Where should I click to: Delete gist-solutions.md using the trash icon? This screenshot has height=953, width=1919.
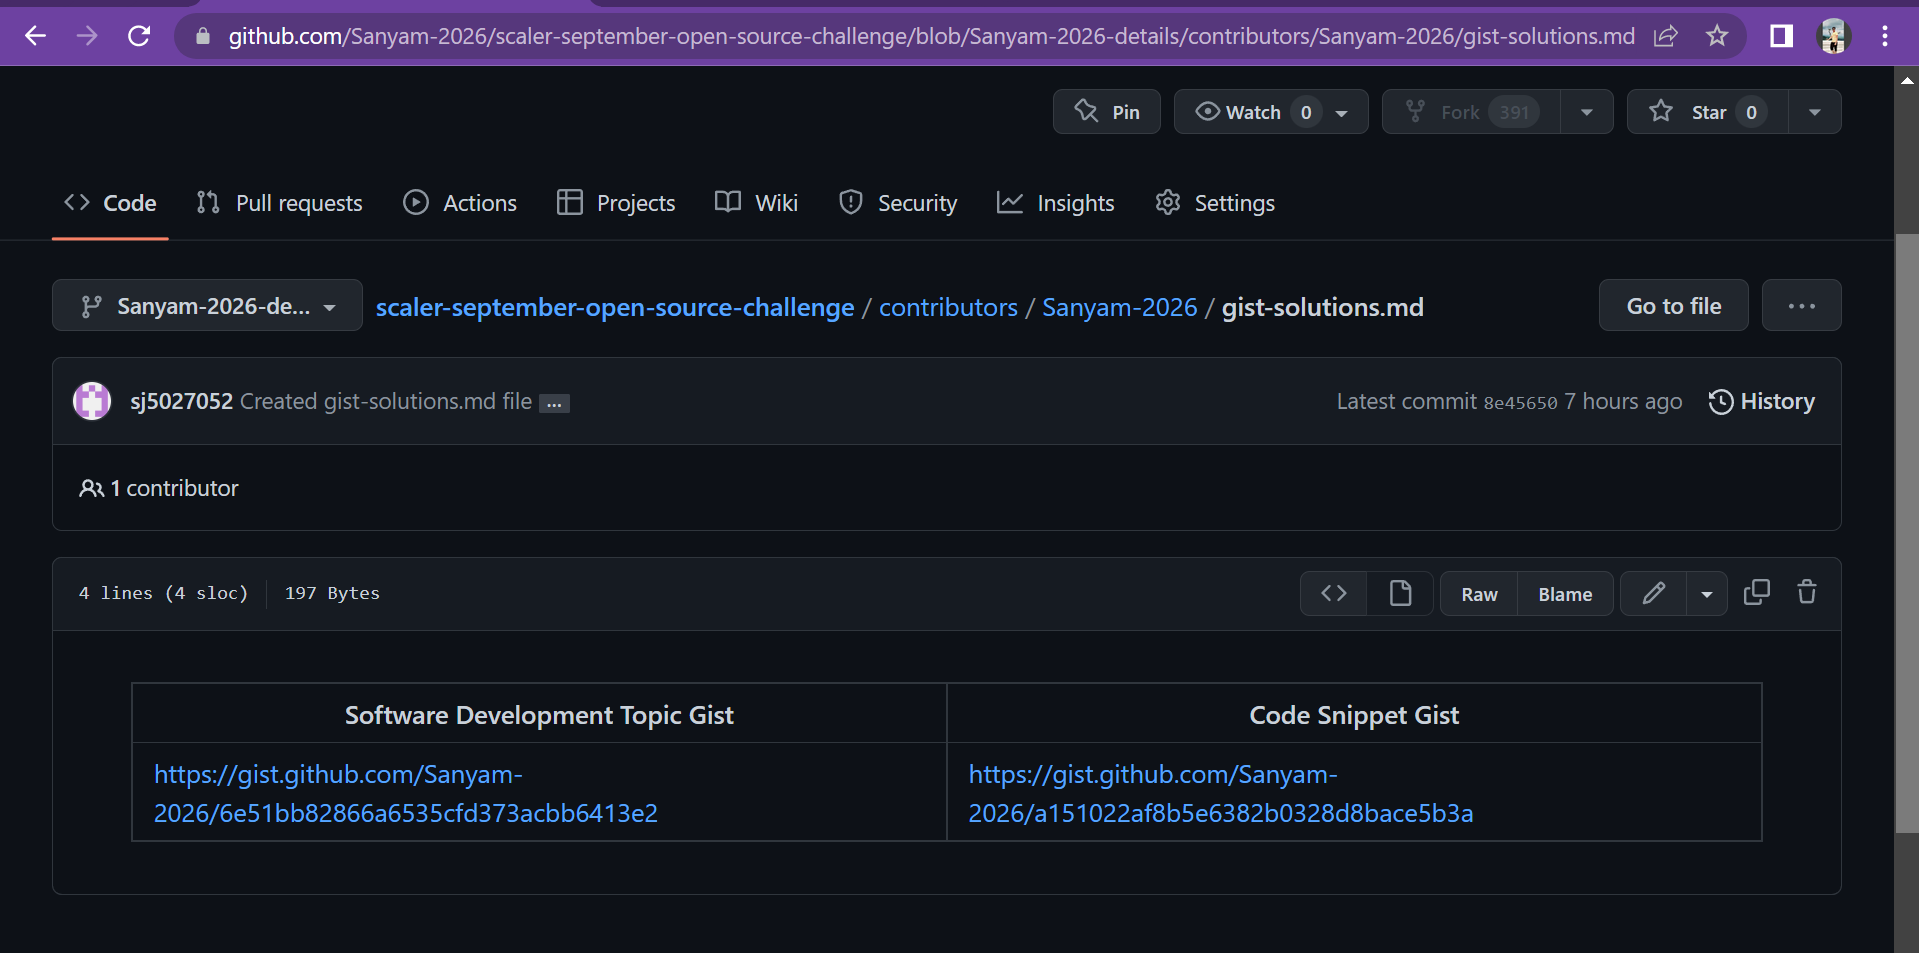[x=1806, y=593]
